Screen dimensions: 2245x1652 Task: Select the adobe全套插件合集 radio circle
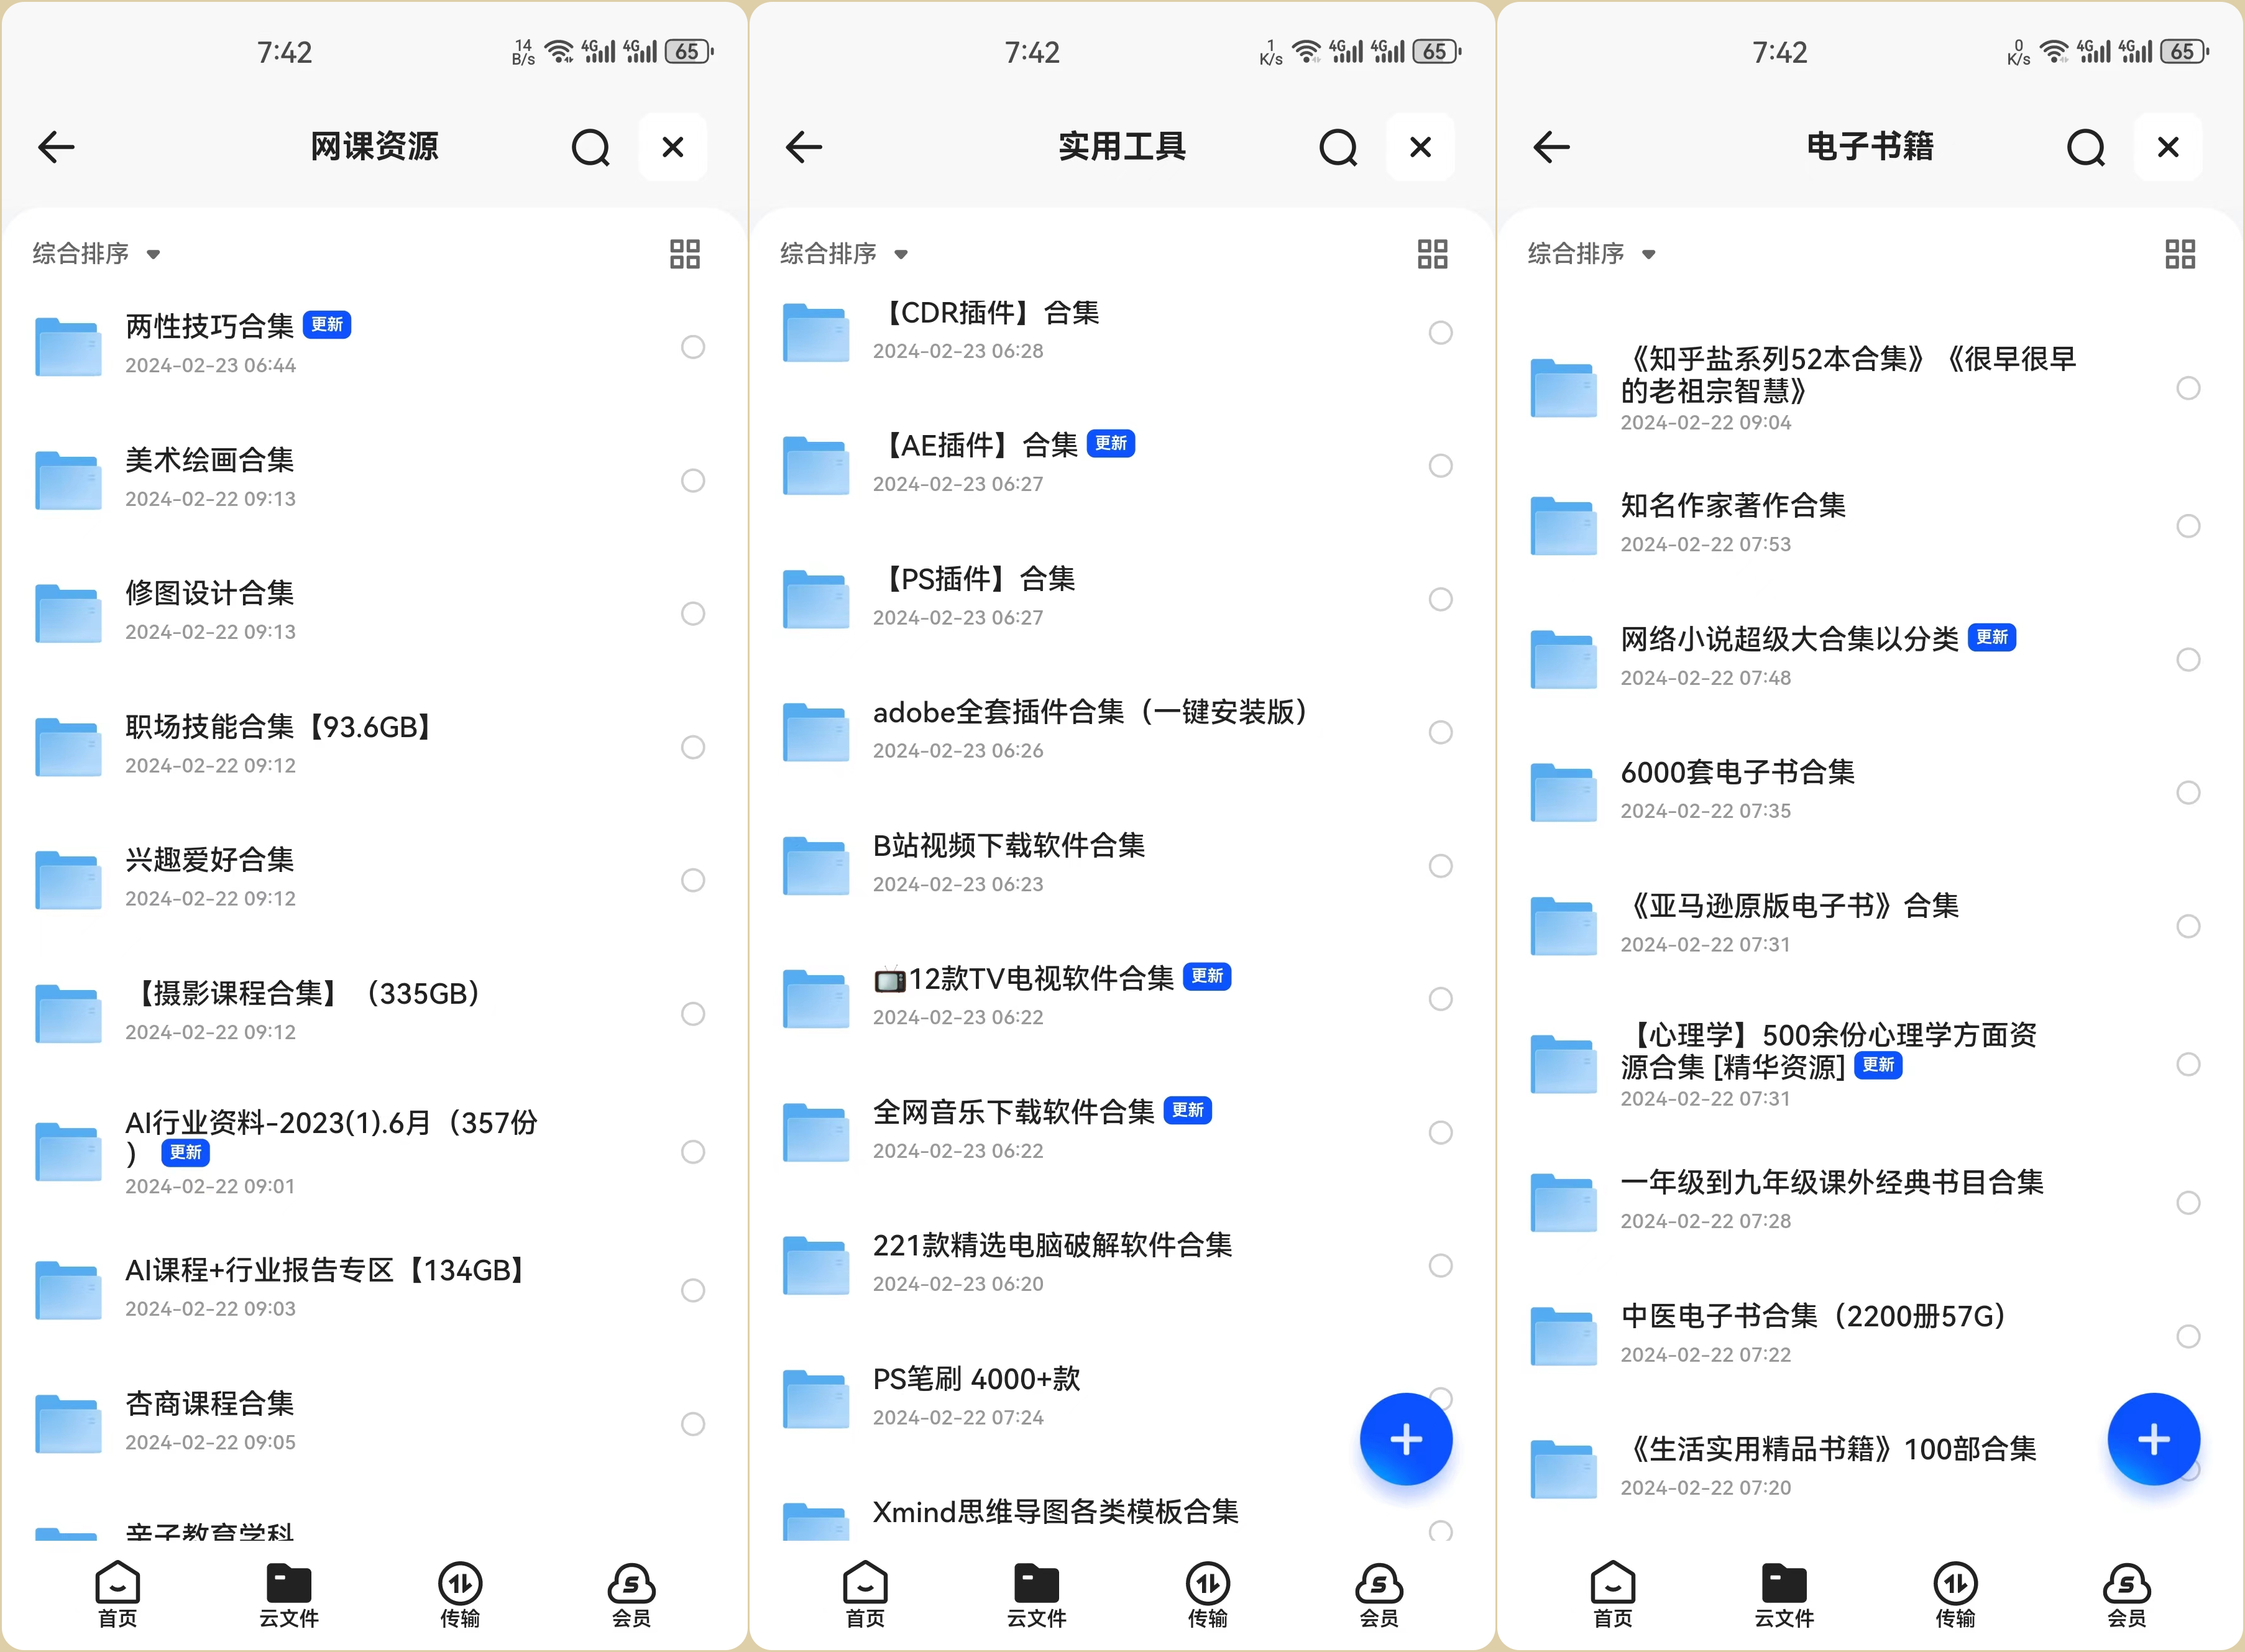(x=1441, y=732)
